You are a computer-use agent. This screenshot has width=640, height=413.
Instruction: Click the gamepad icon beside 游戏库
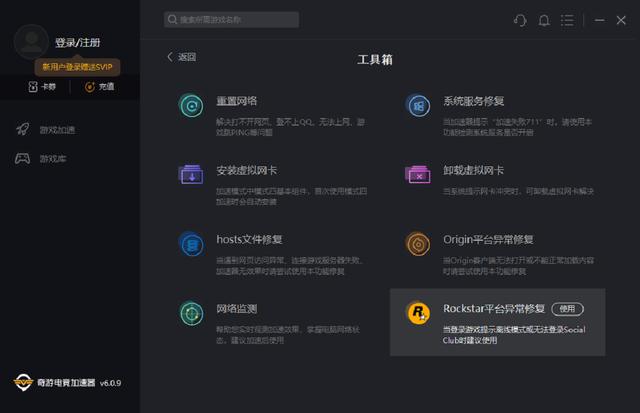22,158
